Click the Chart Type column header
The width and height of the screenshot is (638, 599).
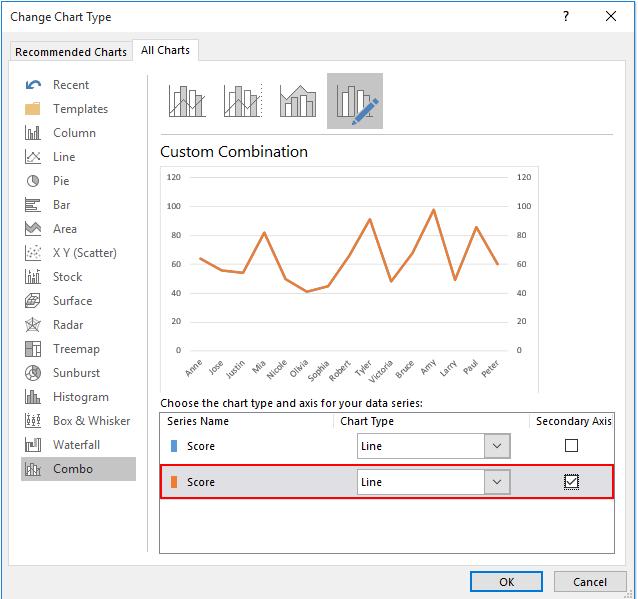[x=367, y=421]
